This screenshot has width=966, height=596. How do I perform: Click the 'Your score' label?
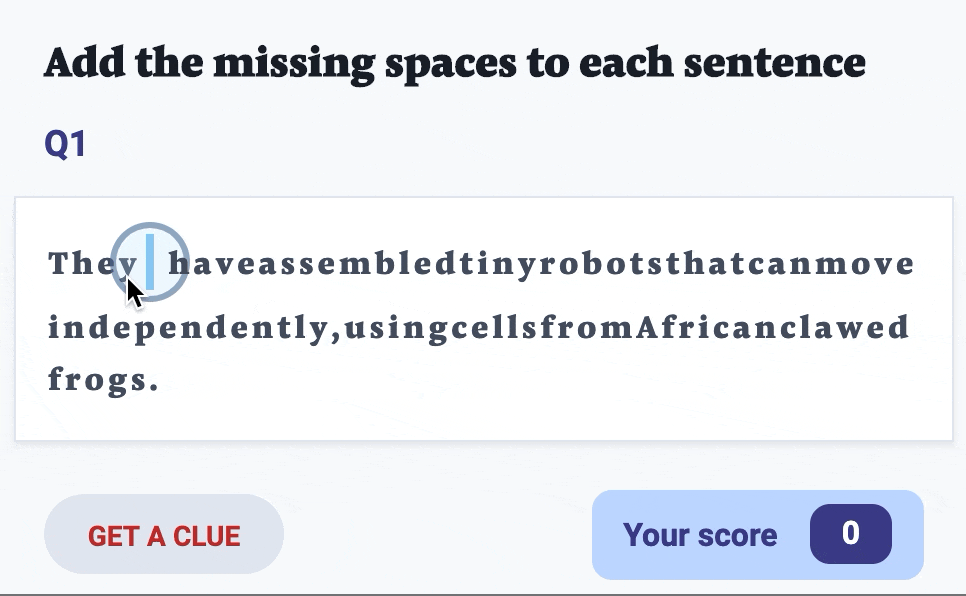point(700,535)
